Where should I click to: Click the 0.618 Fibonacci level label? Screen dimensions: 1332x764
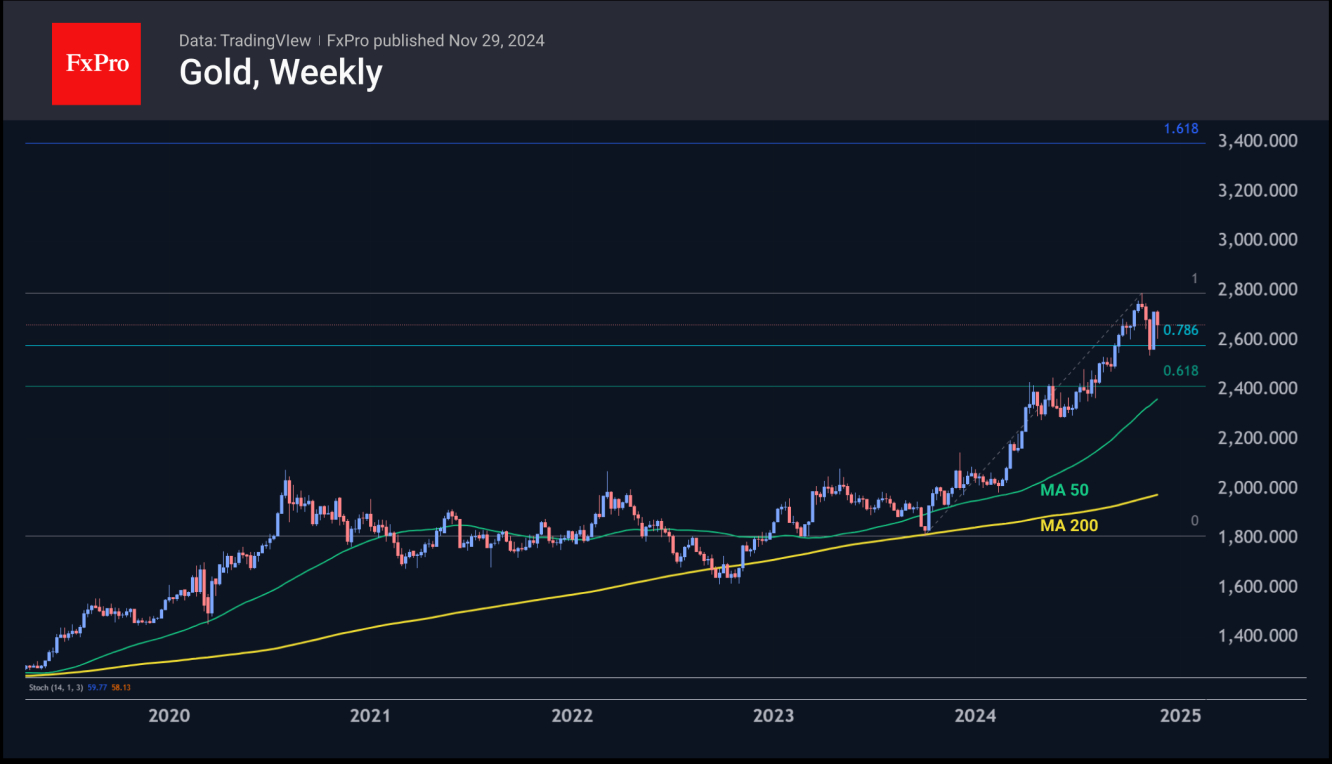tap(1181, 371)
